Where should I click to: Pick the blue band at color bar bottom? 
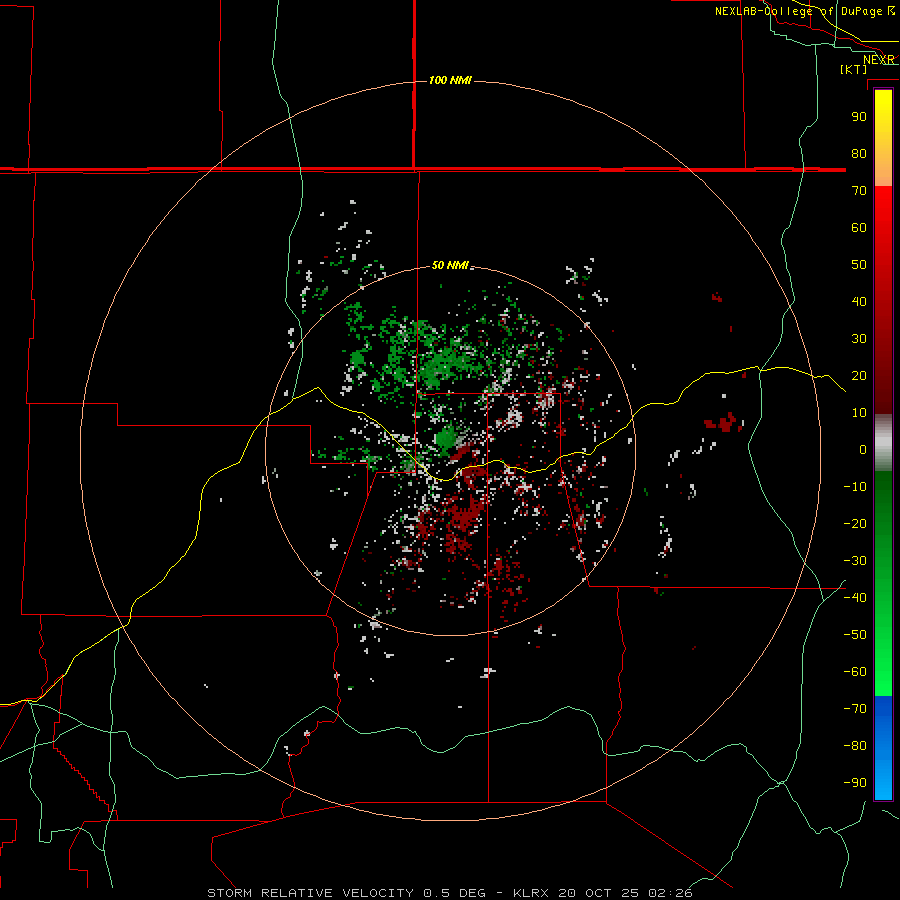(x=883, y=748)
